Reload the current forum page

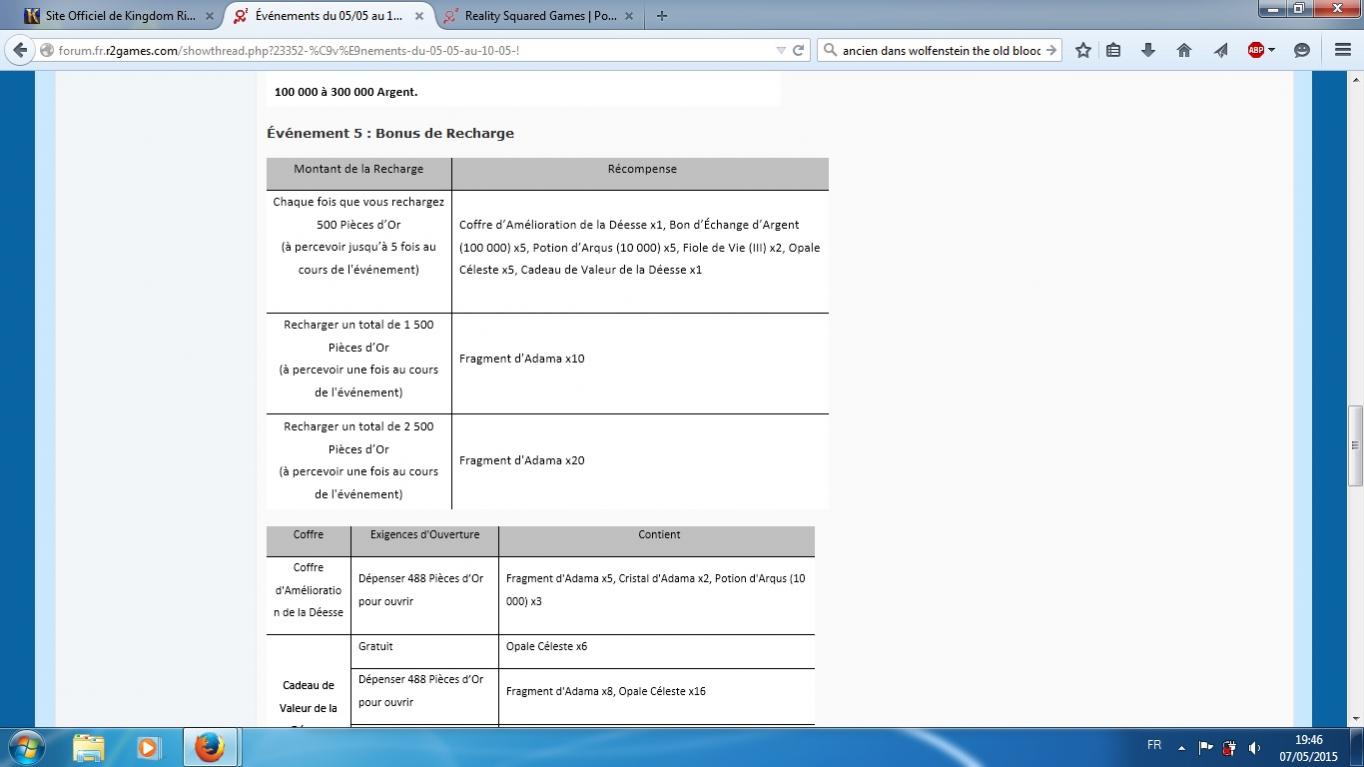[798, 50]
